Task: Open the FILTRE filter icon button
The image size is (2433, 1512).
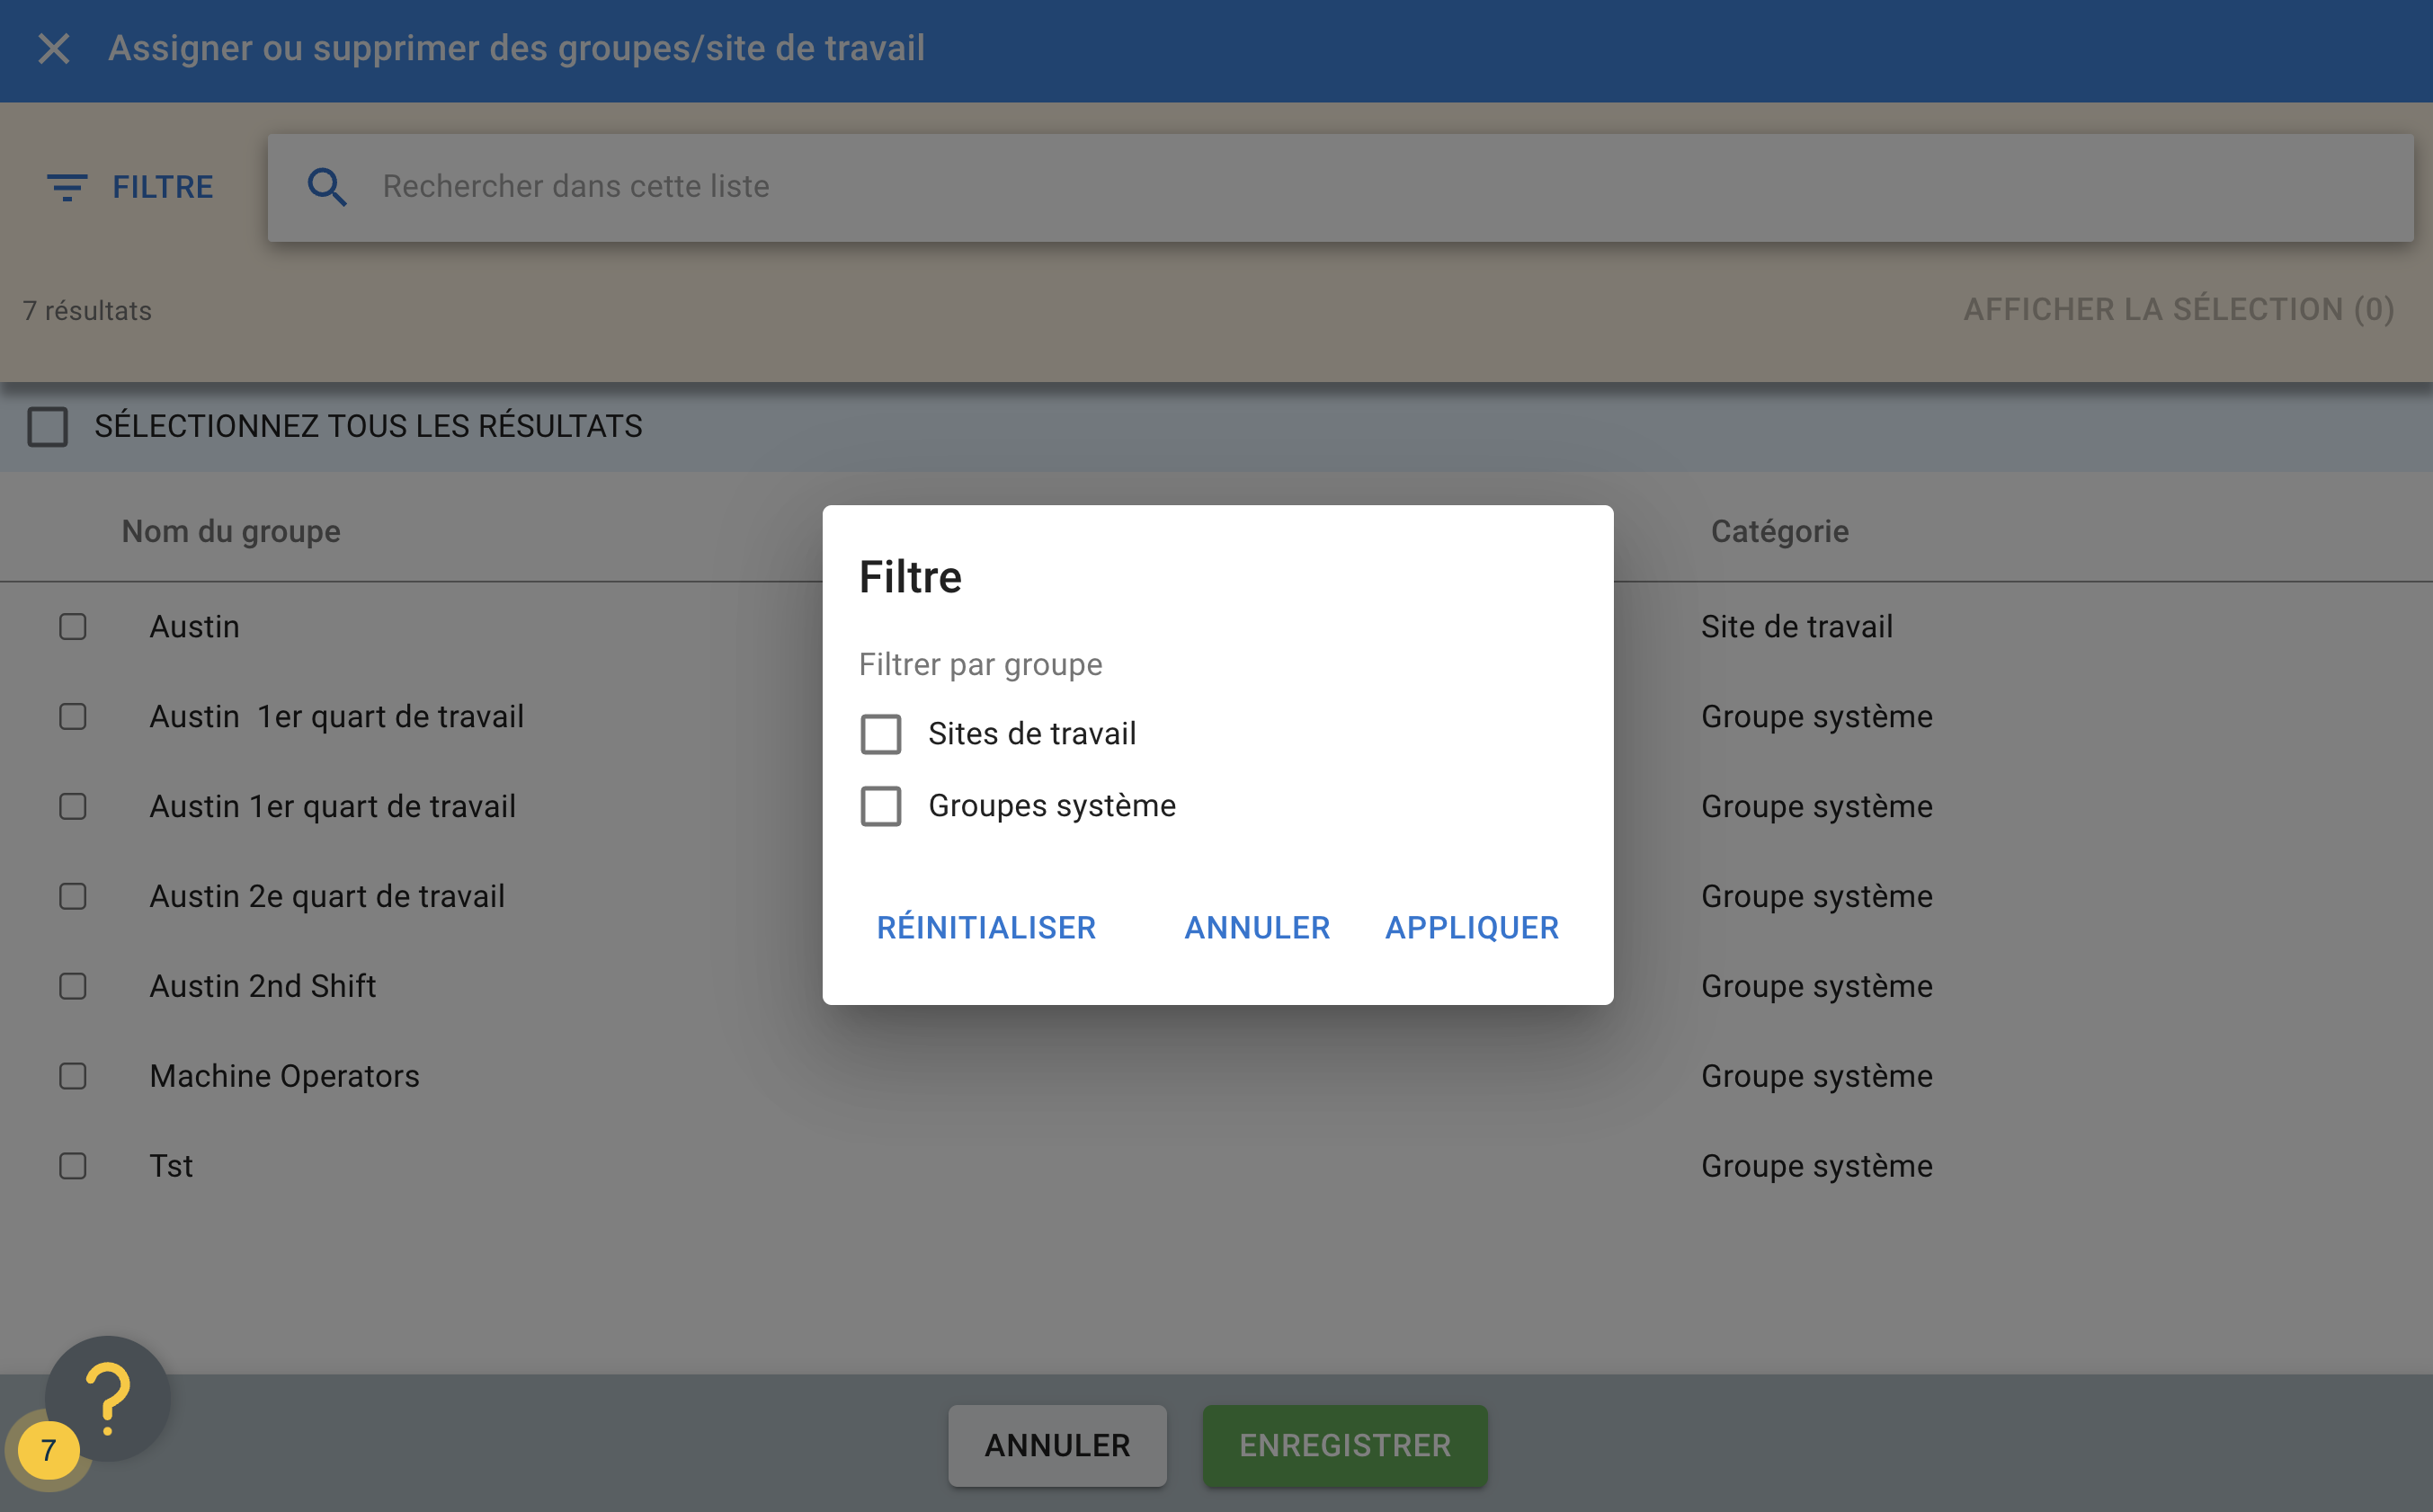Action: [x=130, y=187]
